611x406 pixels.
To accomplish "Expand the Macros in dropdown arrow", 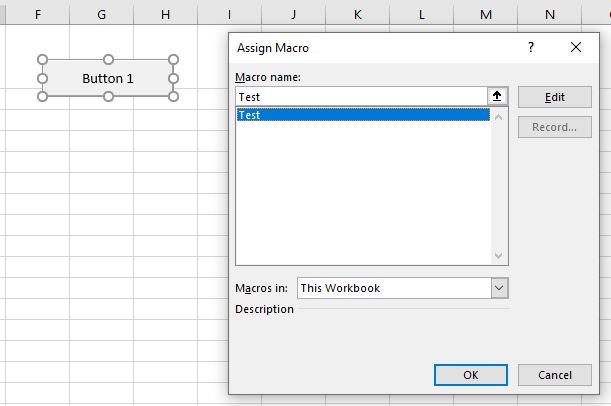I will [500, 288].
